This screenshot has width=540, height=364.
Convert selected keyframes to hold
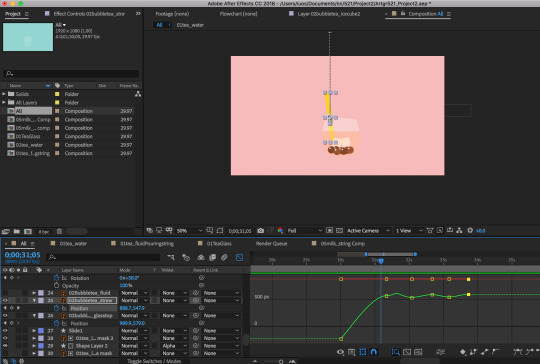tap(473, 352)
